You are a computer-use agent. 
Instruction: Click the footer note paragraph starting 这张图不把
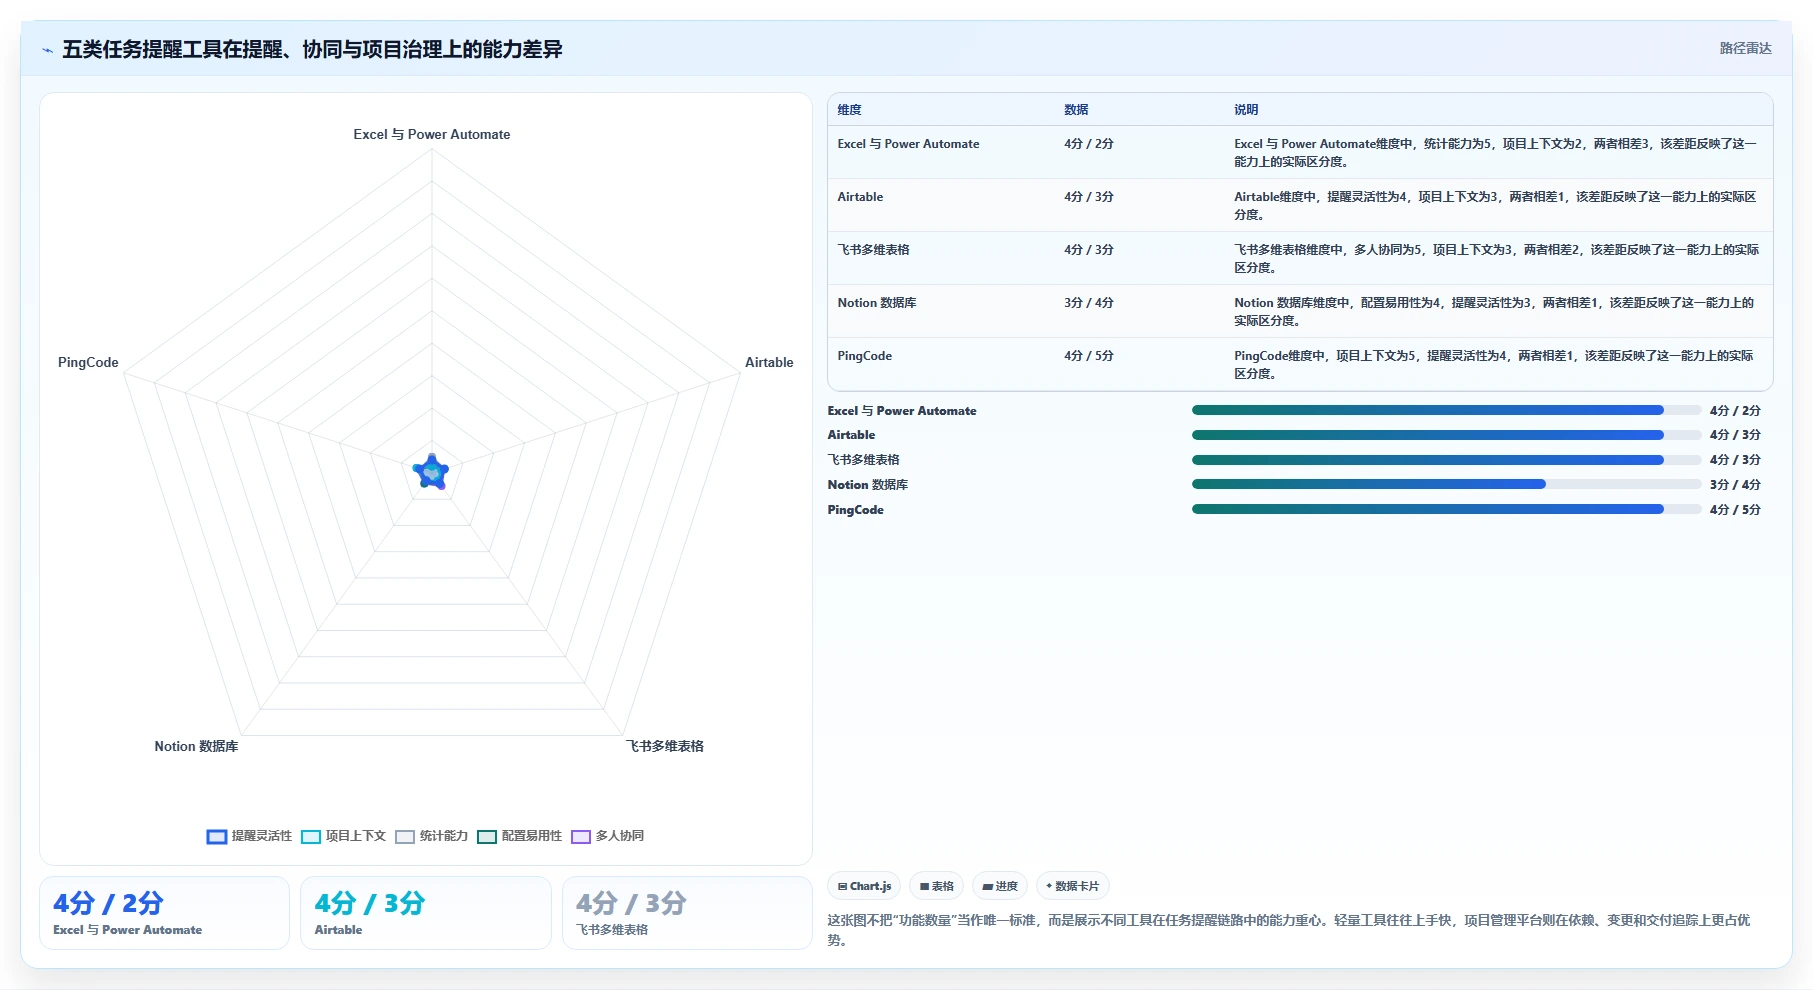pyautogui.click(x=1289, y=930)
